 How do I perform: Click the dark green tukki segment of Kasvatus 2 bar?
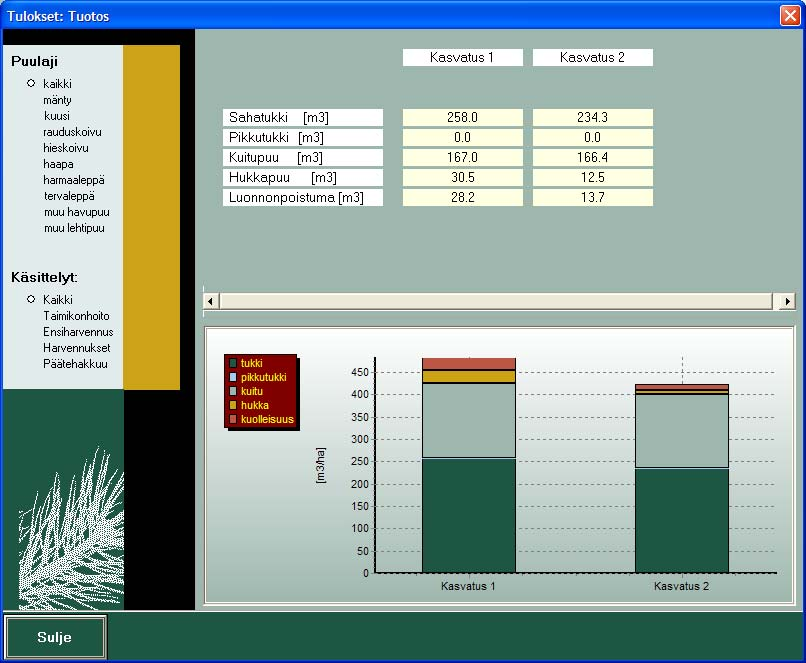pyautogui.click(x=682, y=521)
